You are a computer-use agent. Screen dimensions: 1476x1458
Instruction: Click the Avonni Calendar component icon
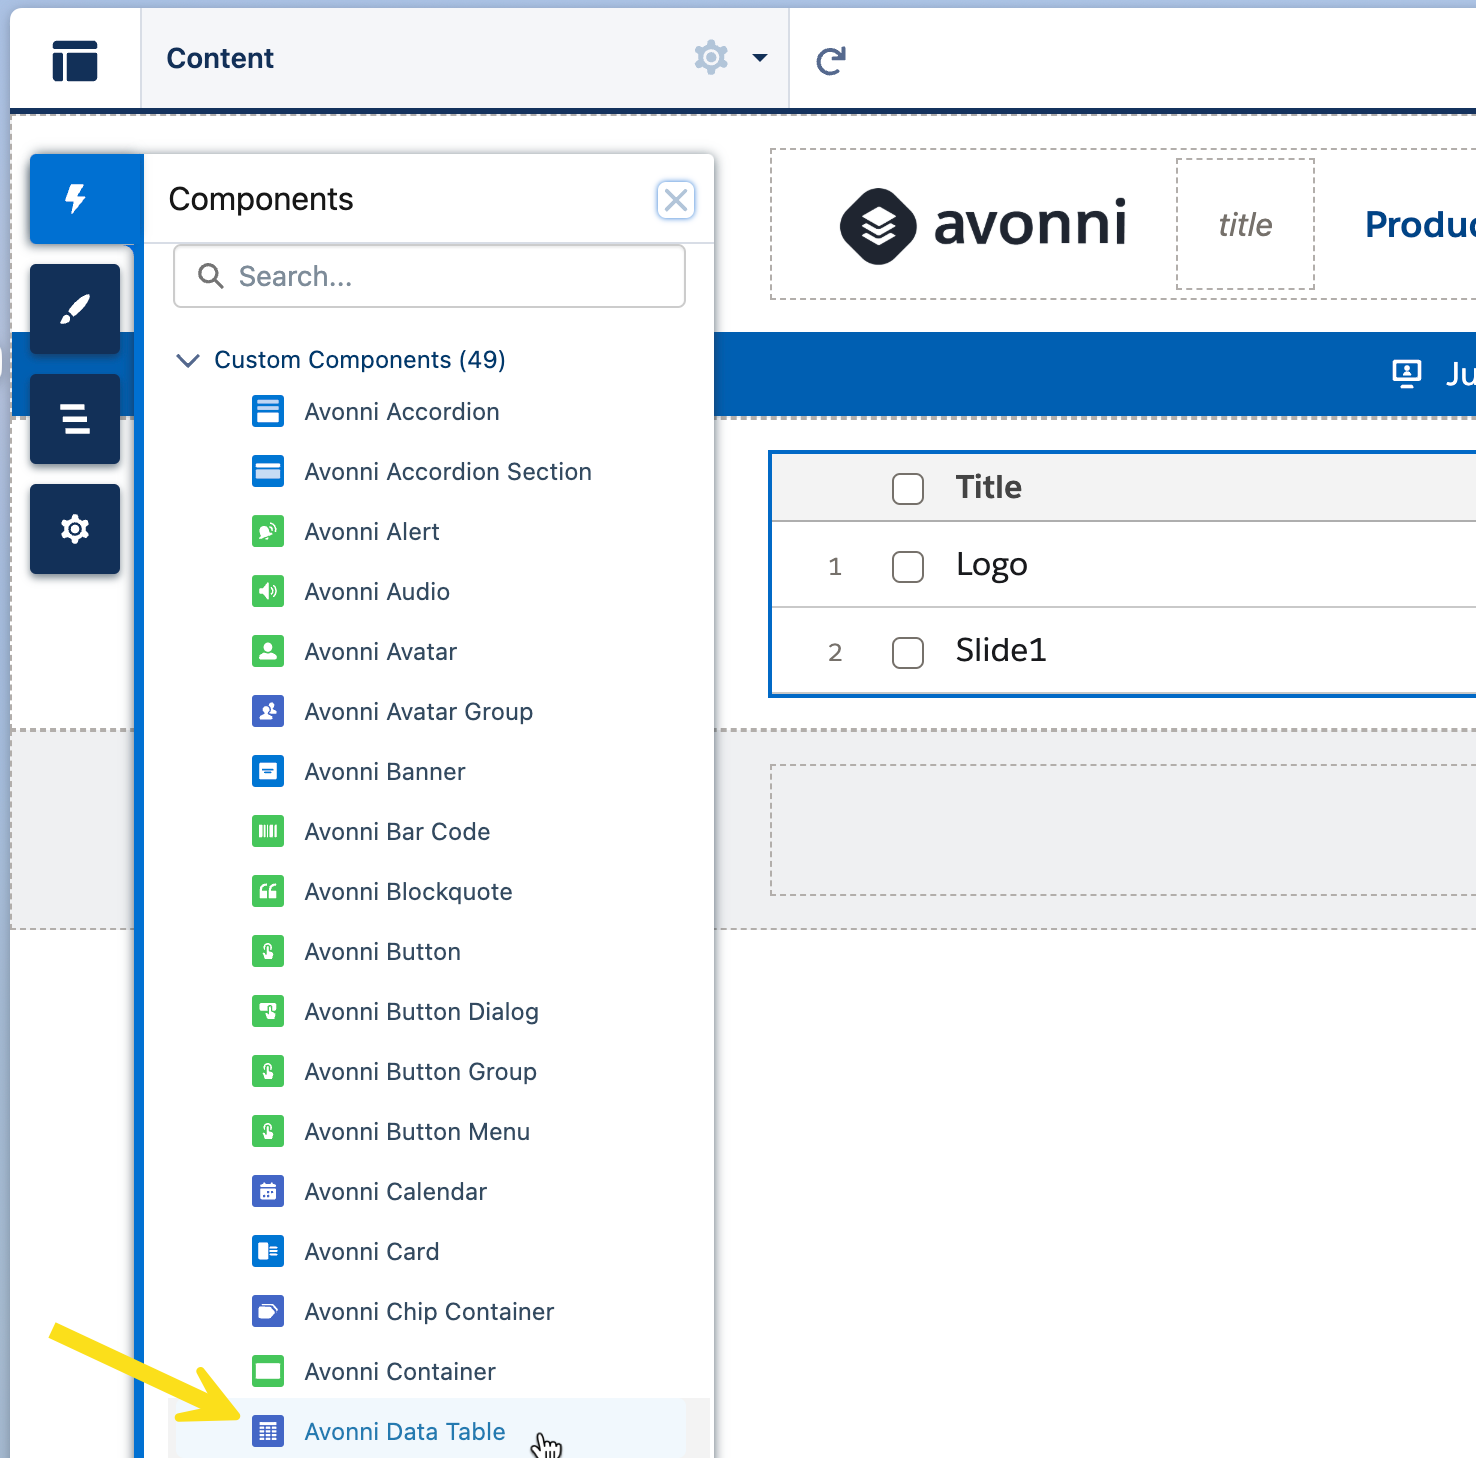coord(268,1191)
